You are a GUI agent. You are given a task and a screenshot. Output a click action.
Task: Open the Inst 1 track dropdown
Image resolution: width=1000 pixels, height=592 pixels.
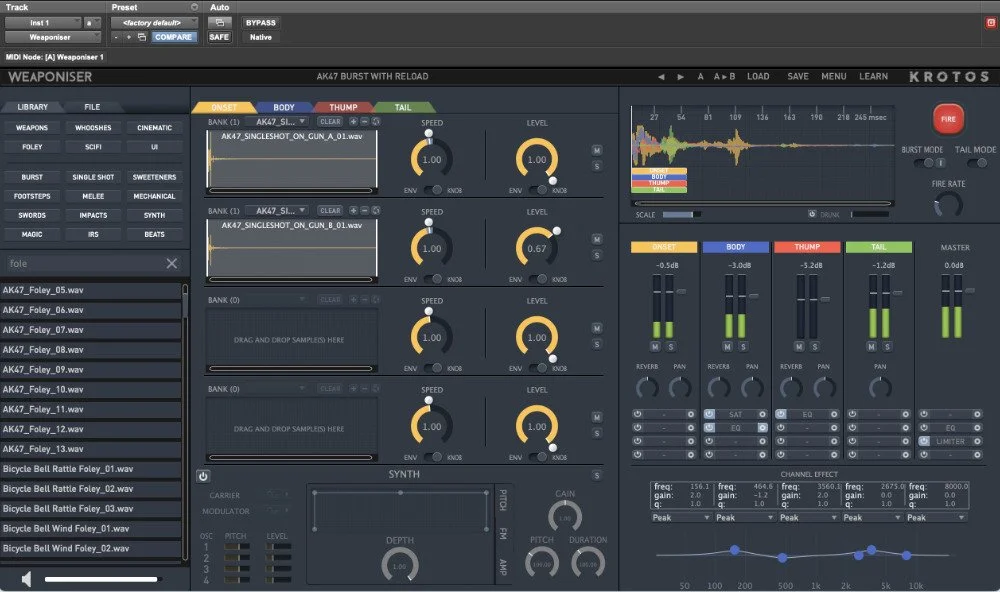[43, 22]
